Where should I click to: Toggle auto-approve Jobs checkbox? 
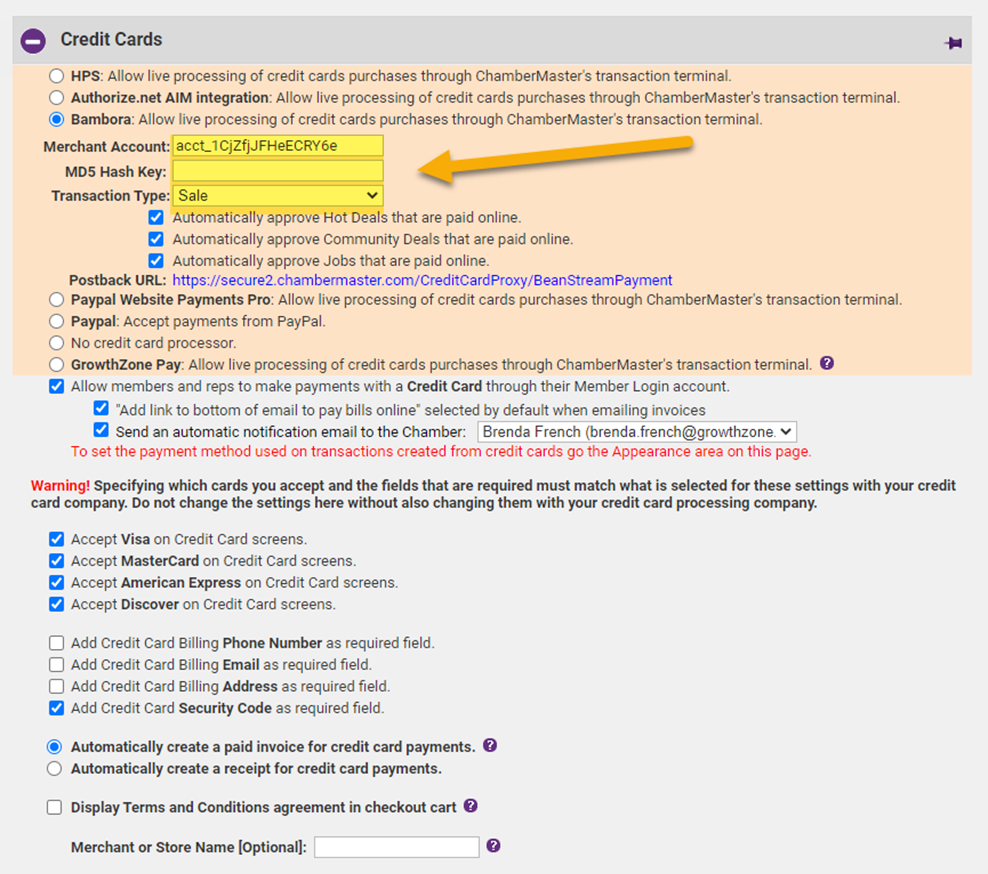(x=156, y=261)
